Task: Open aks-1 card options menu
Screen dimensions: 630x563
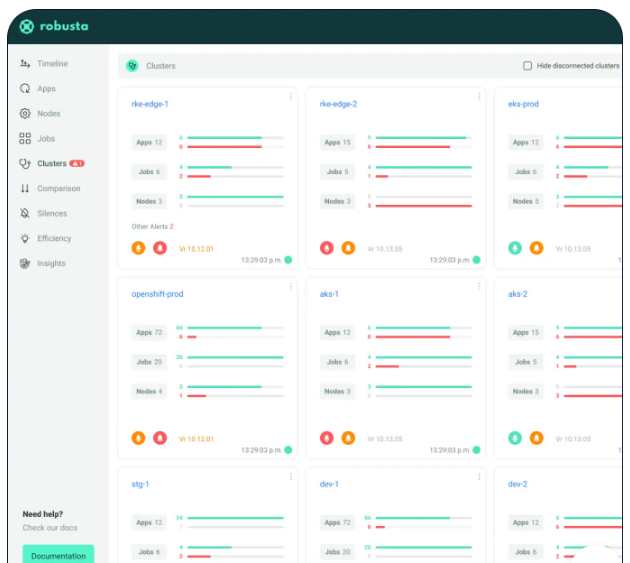Action: tap(479, 287)
